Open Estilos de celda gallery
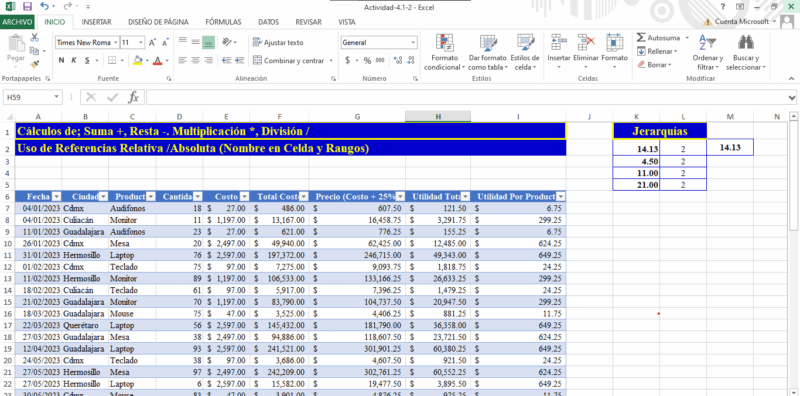The width and height of the screenshot is (800, 396). click(524, 53)
